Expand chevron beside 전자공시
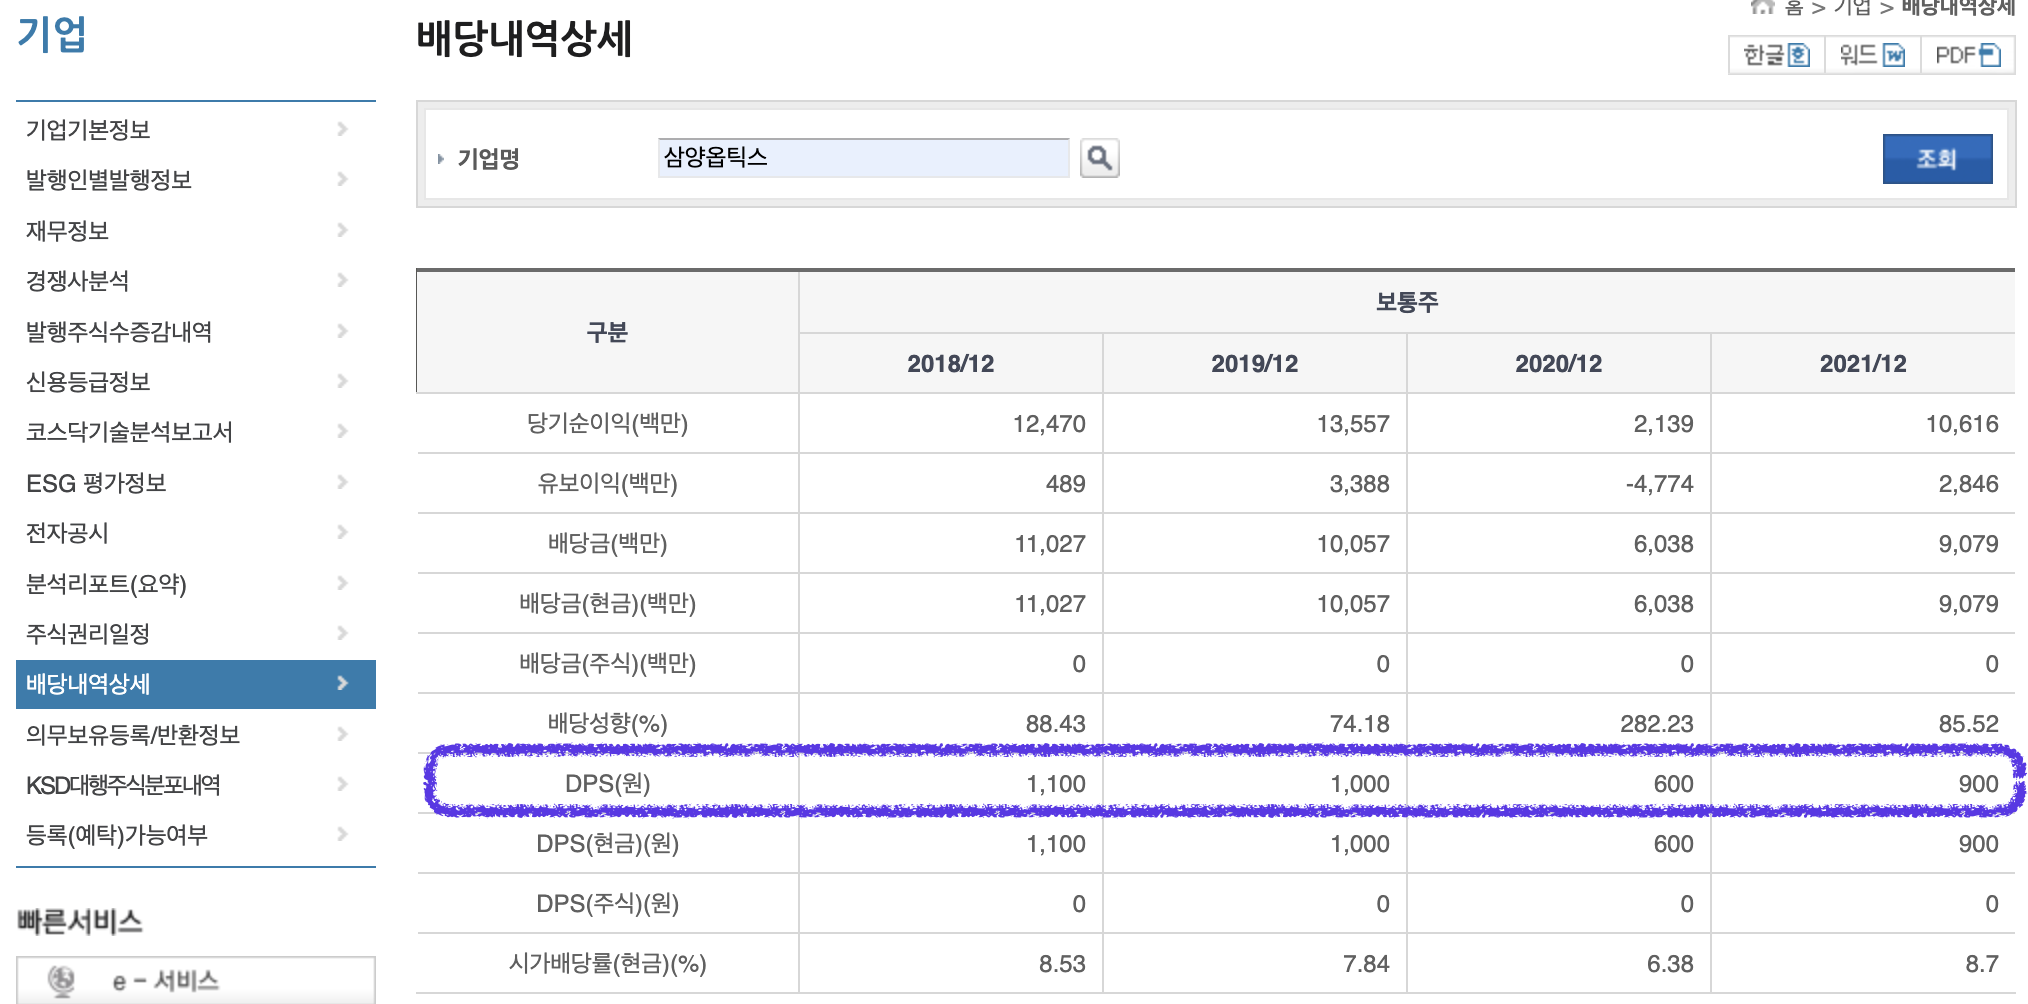 coord(342,532)
